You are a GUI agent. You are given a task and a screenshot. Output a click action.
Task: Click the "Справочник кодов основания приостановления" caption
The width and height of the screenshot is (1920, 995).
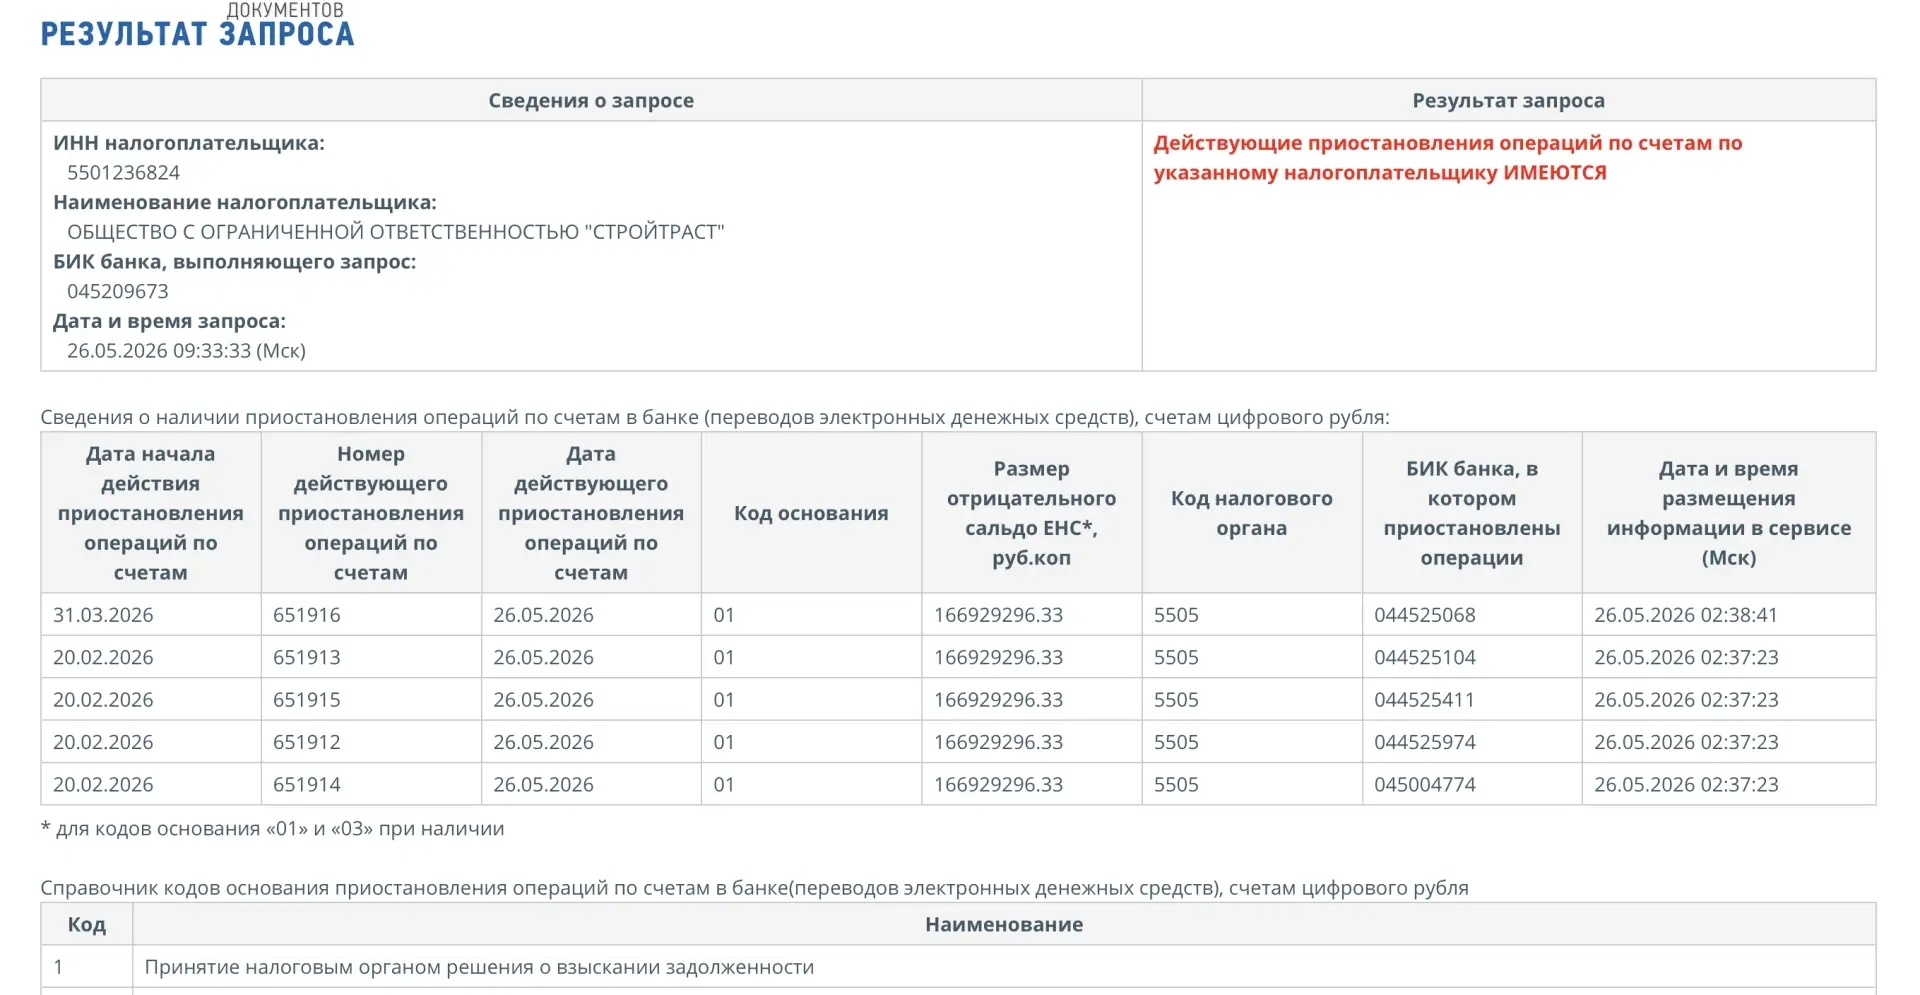(x=754, y=888)
